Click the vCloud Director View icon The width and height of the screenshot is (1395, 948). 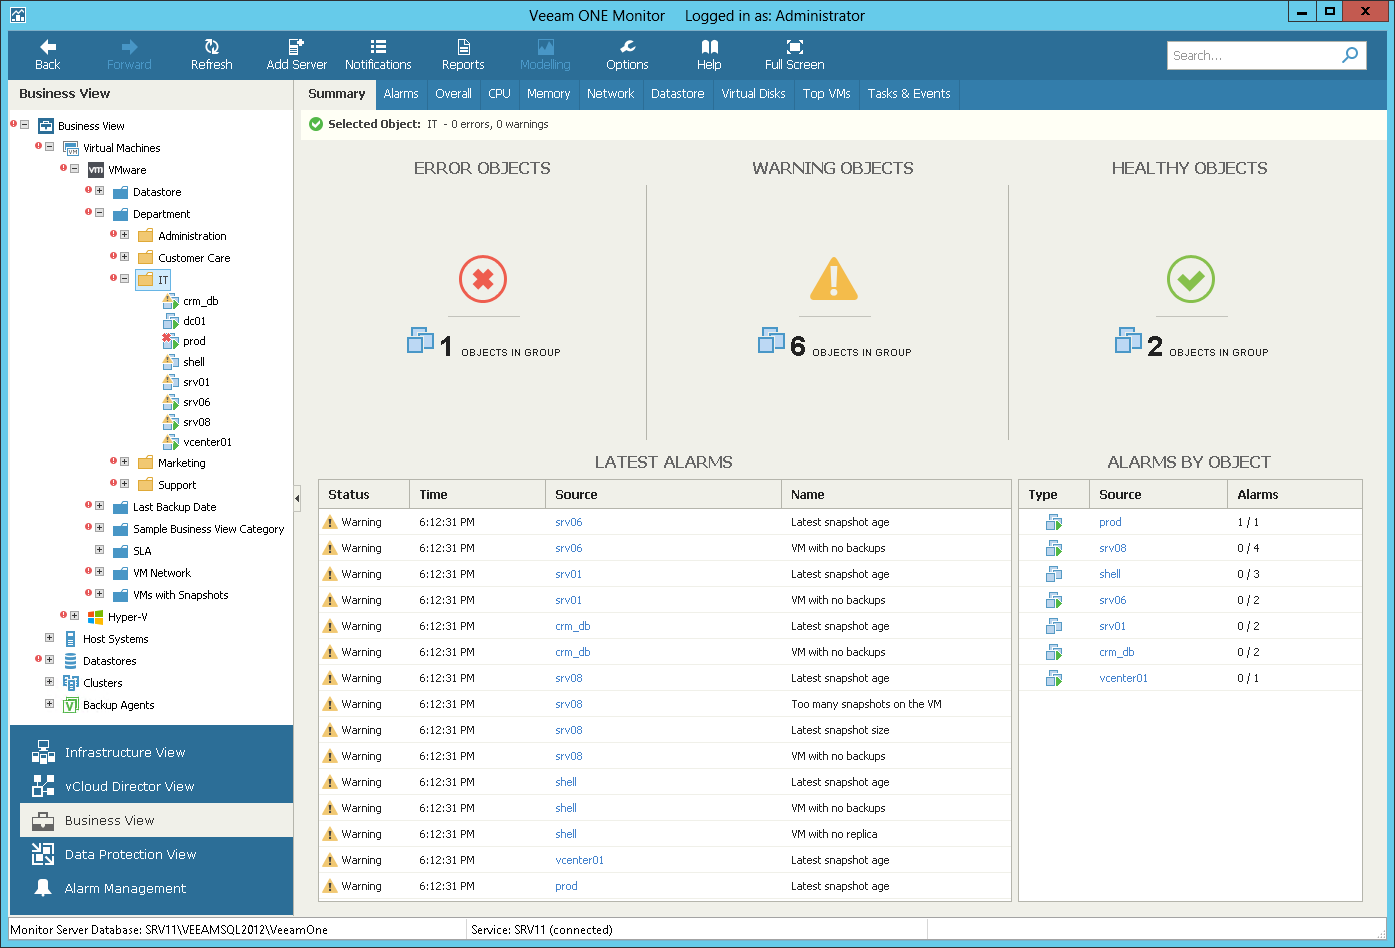[x=43, y=786]
